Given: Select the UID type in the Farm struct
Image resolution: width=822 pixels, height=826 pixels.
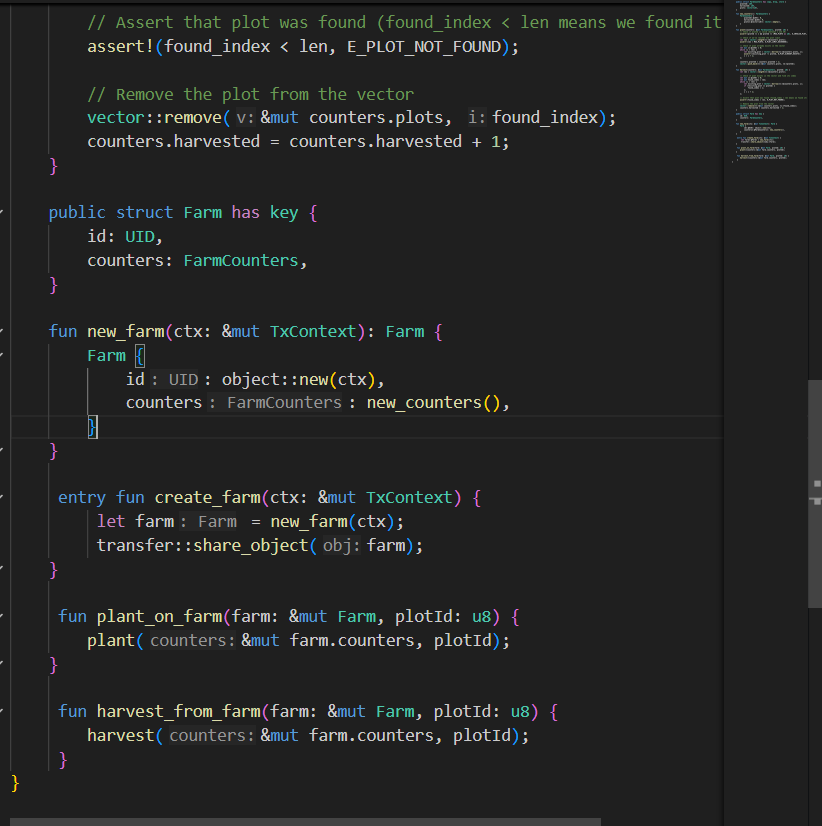Looking at the screenshot, I should (139, 236).
